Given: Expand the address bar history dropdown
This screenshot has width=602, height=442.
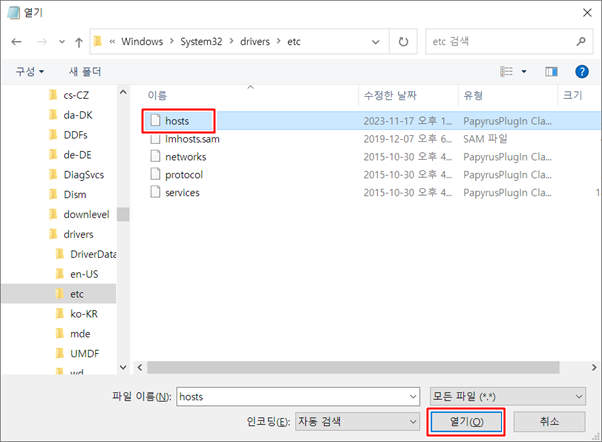Looking at the screenshot, I should 375,41.
